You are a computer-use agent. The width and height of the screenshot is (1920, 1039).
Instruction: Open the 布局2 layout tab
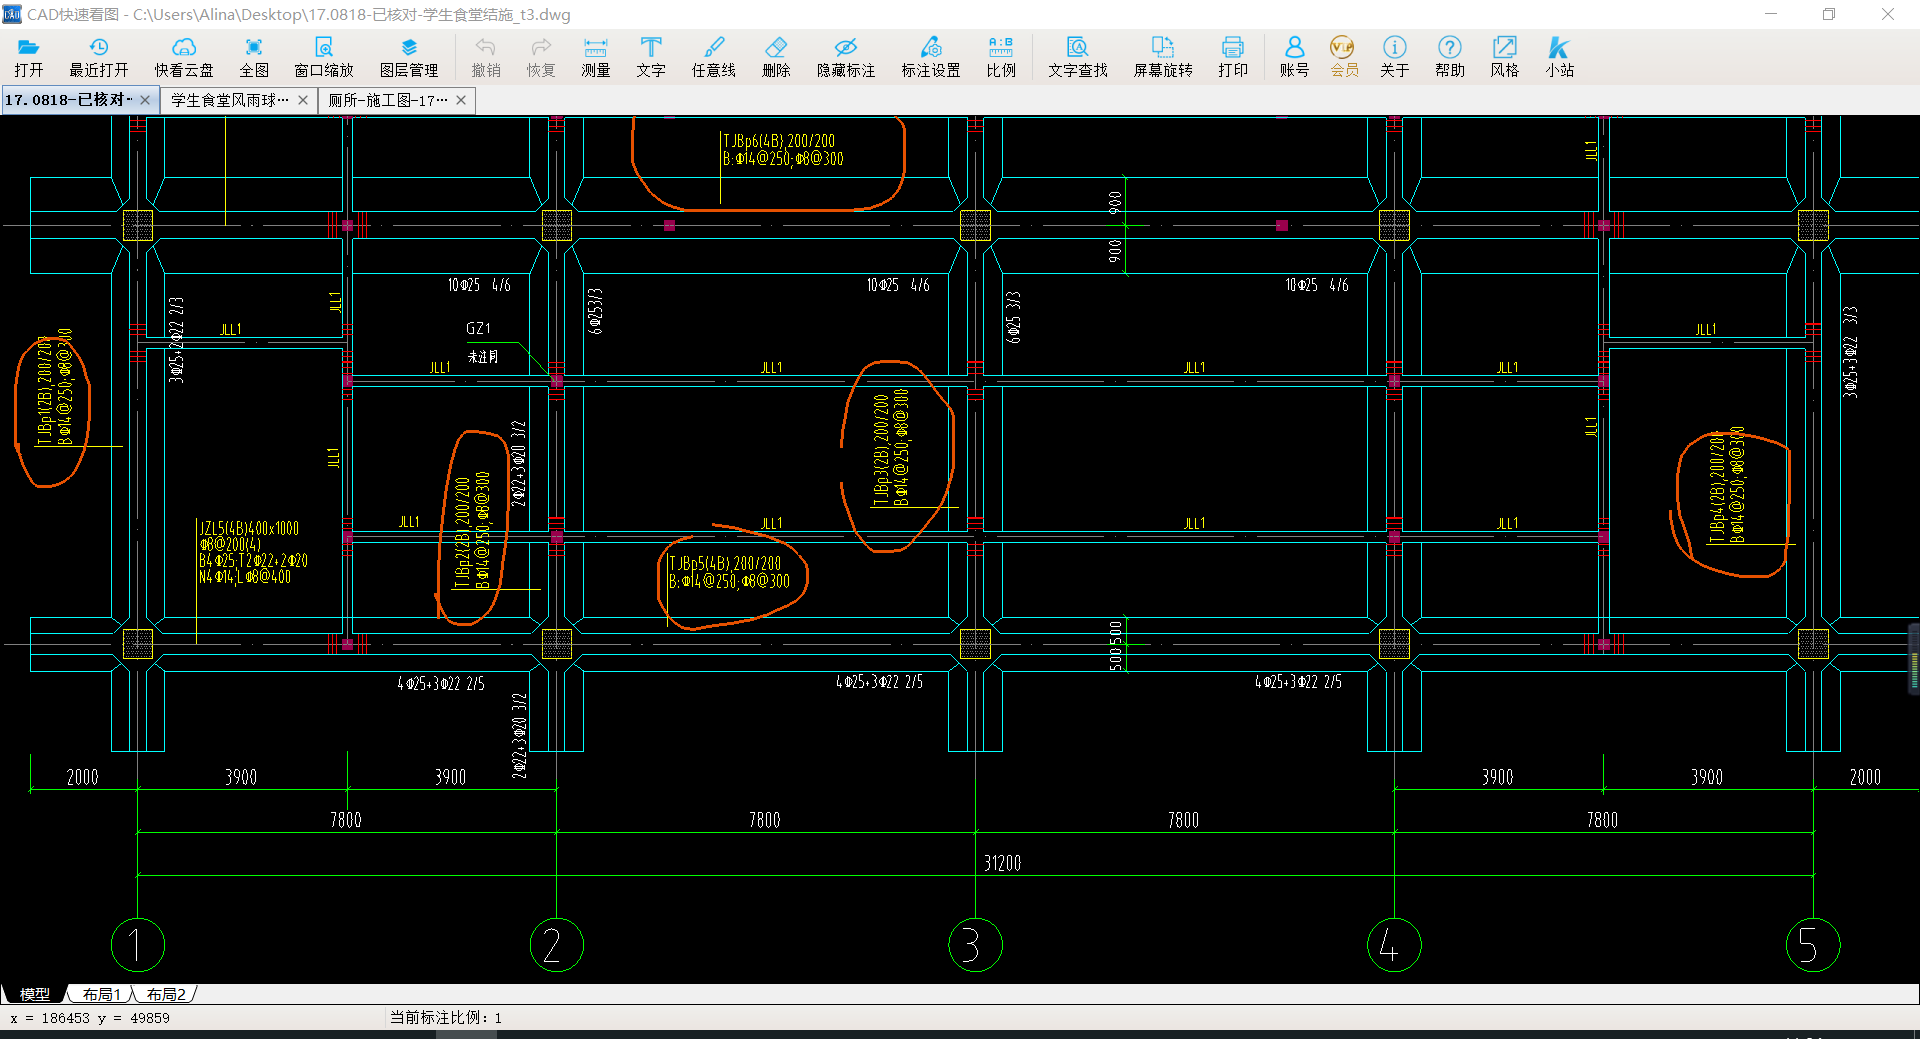[x=165, y=994]
